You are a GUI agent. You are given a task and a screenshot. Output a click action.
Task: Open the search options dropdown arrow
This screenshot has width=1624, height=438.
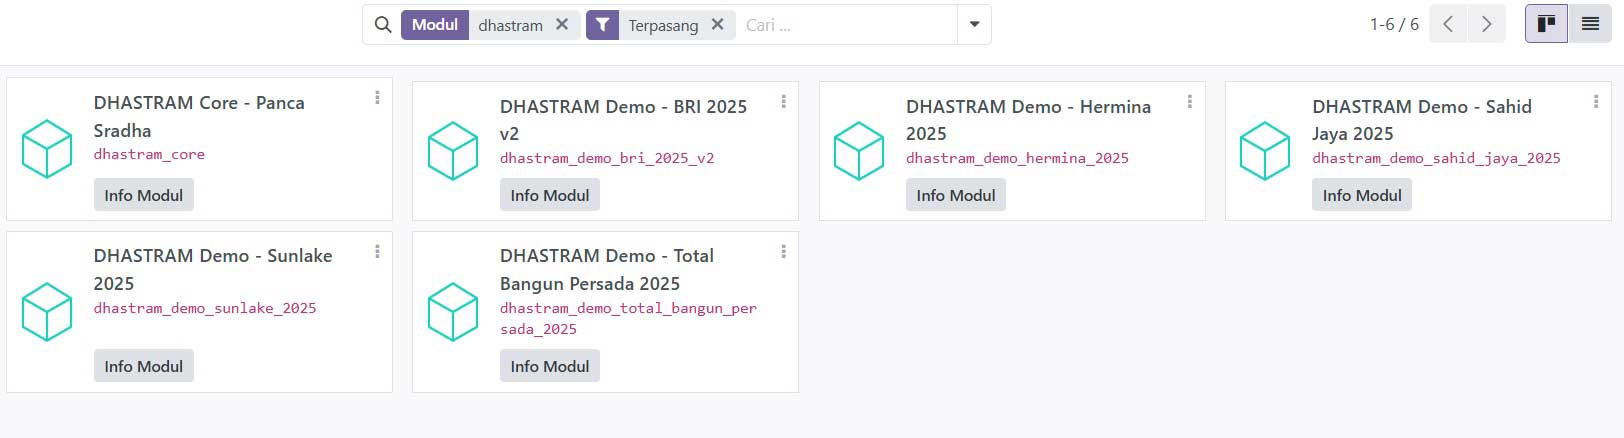[x=974, y=25]
